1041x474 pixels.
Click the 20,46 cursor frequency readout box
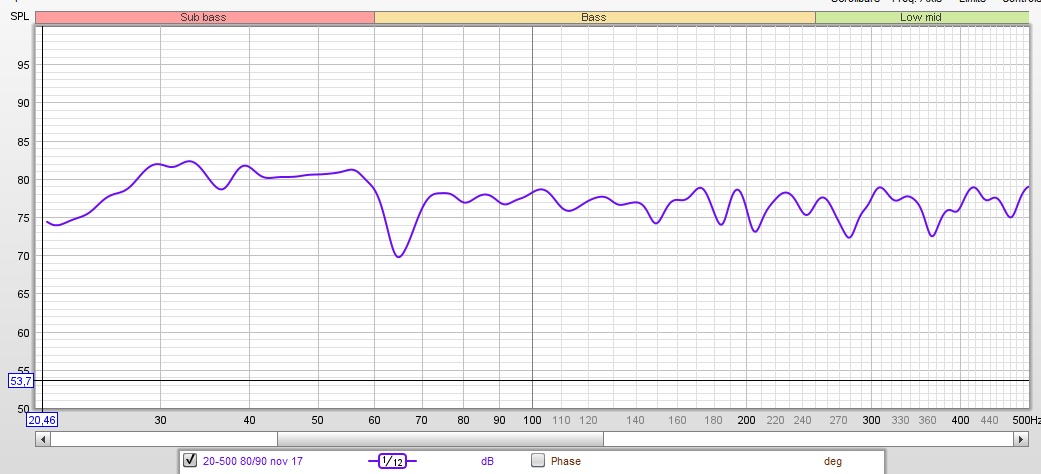pyautogui.click(x=41, y=420)
